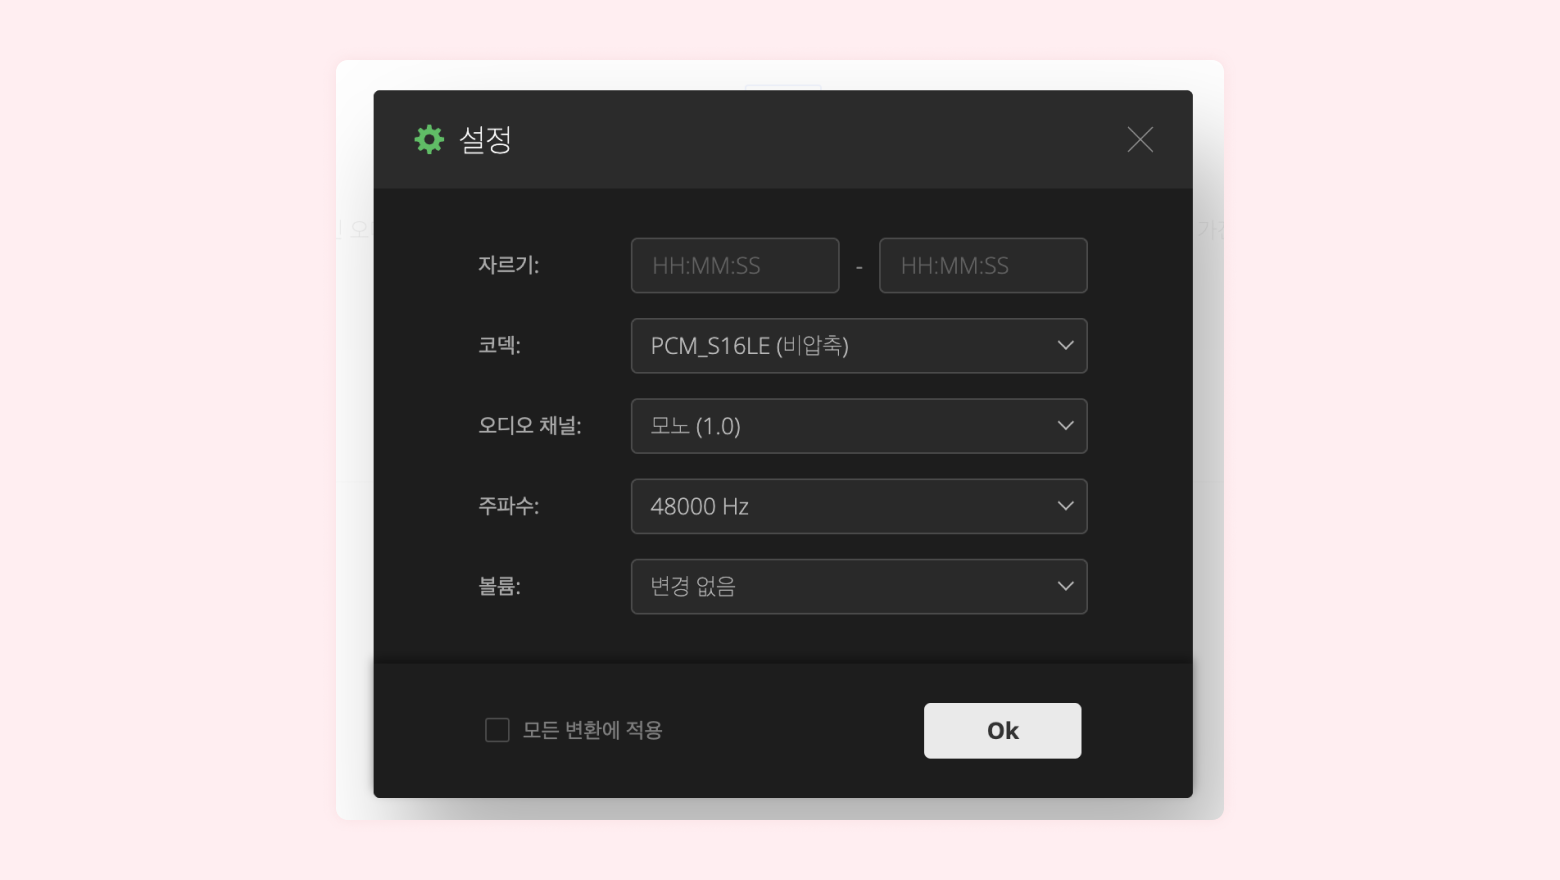Image resolution: width=1560 pixels, height=880 pixels.
Task: Click the trim end time HH:MM:SS field
Action: pos(983,266)
